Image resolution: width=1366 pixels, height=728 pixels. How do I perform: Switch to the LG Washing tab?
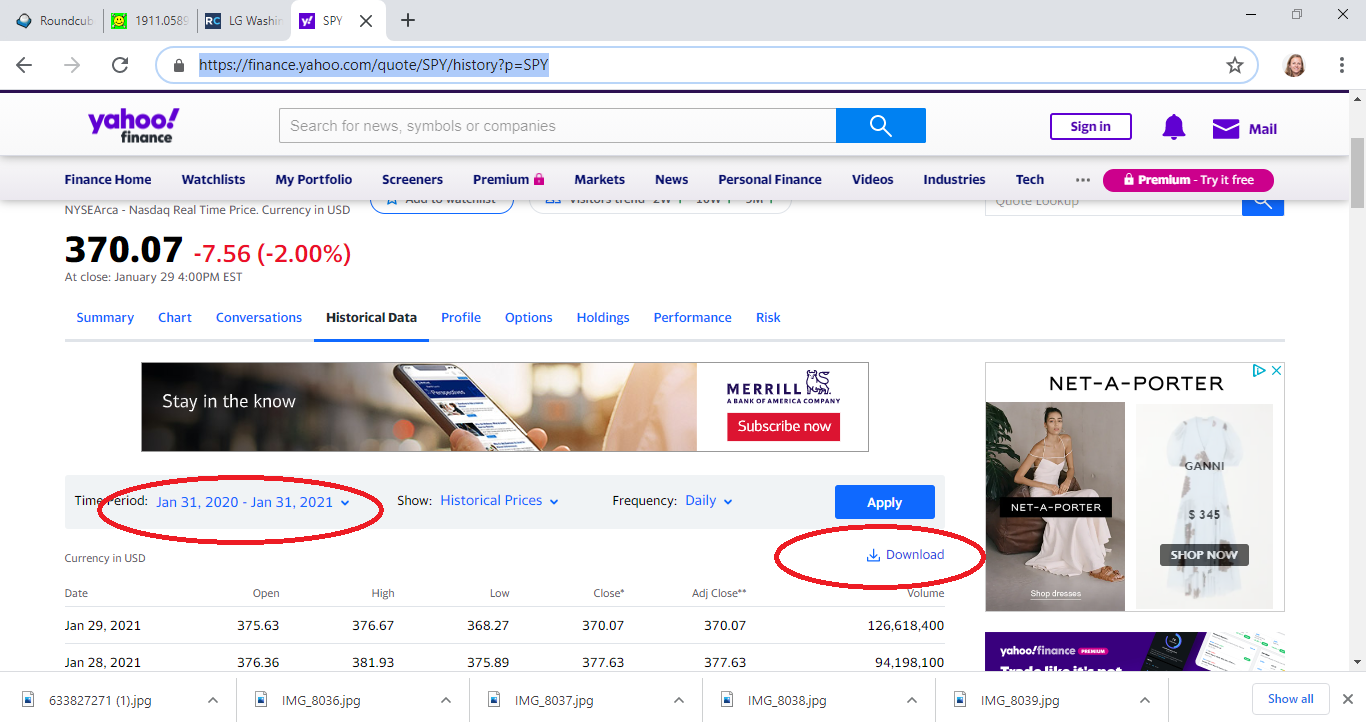pyautogui.click(x=244, y=20)
